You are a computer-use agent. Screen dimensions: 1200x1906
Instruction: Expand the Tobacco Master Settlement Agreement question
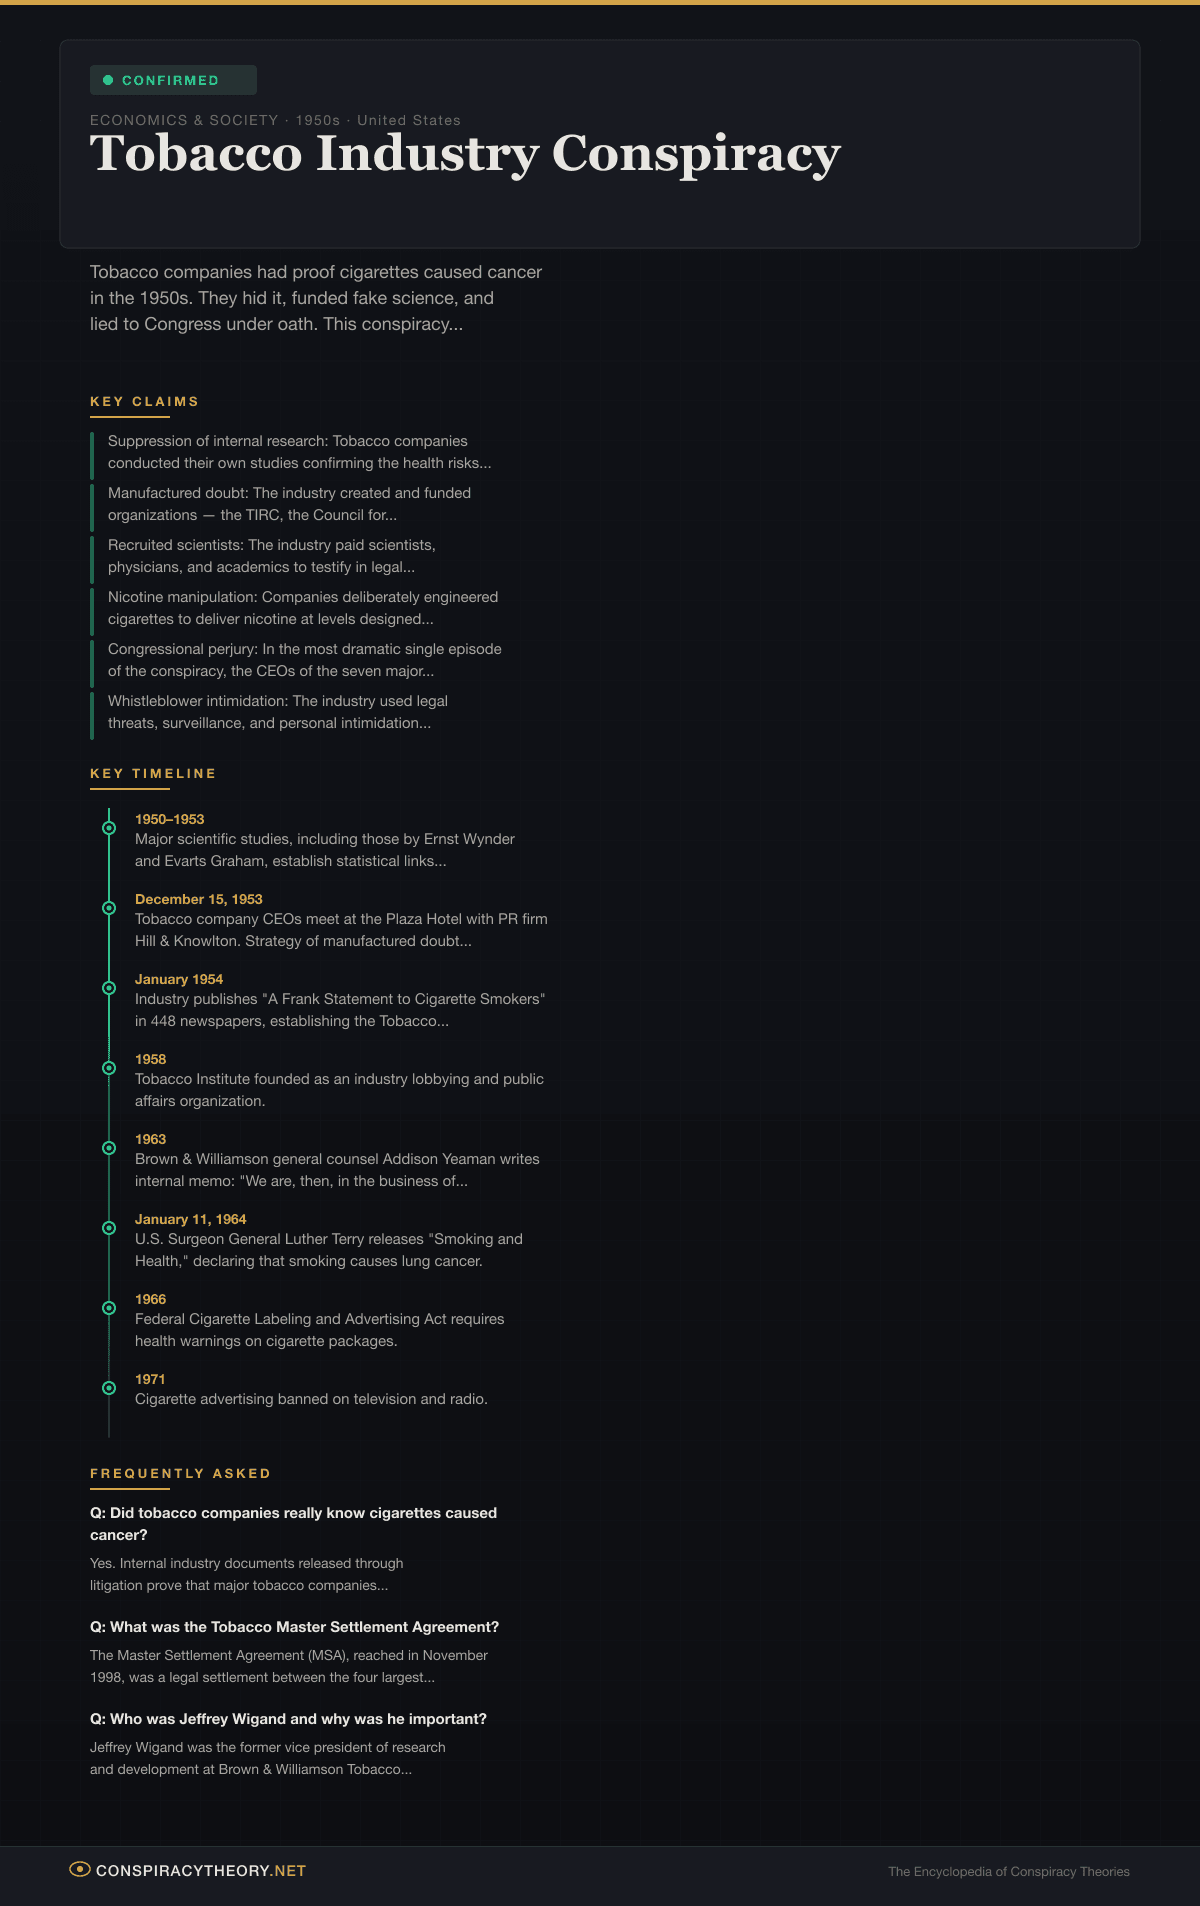click(294, 1627)
